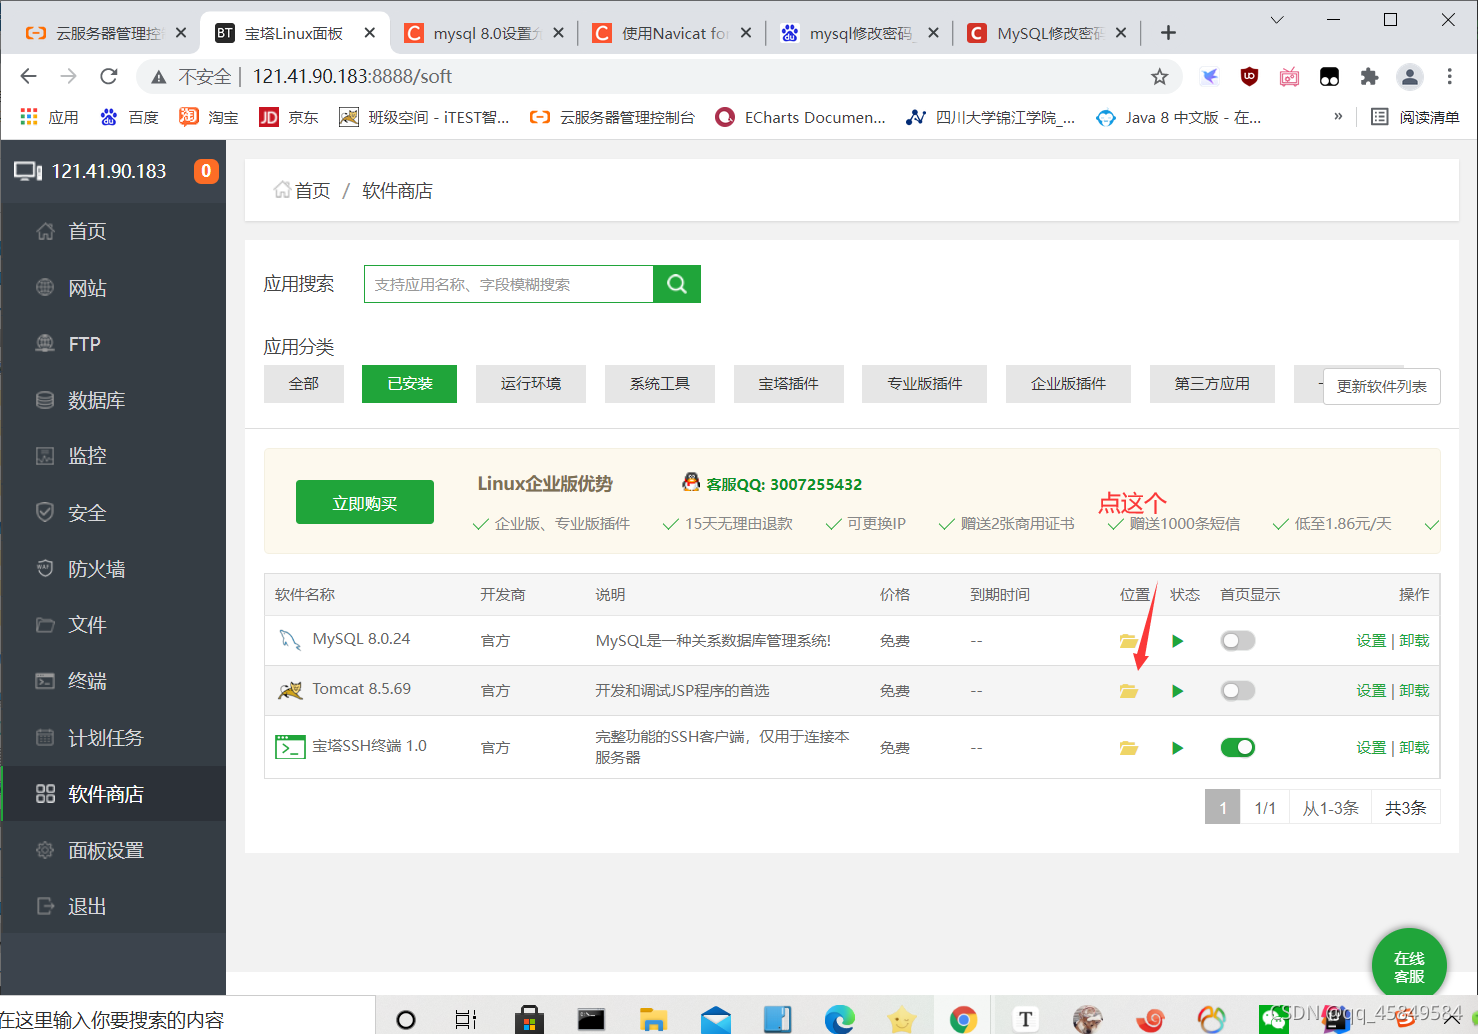Select the 运行环境 category tab
This screenshot has width=1478, height=1034.
[531, 384]
